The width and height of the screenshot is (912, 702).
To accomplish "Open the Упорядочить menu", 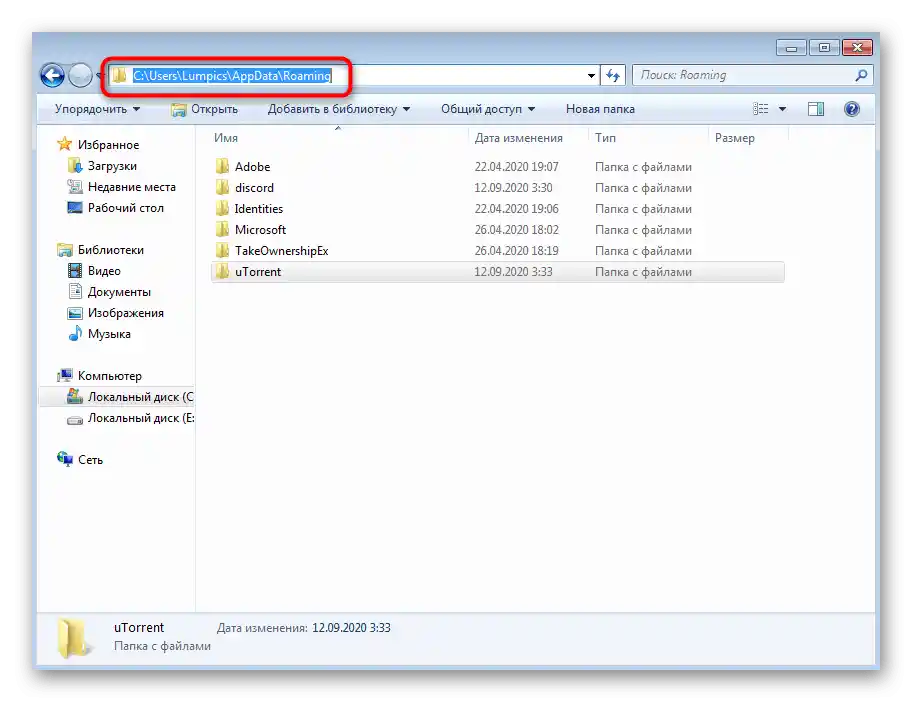I will (97, 109).
